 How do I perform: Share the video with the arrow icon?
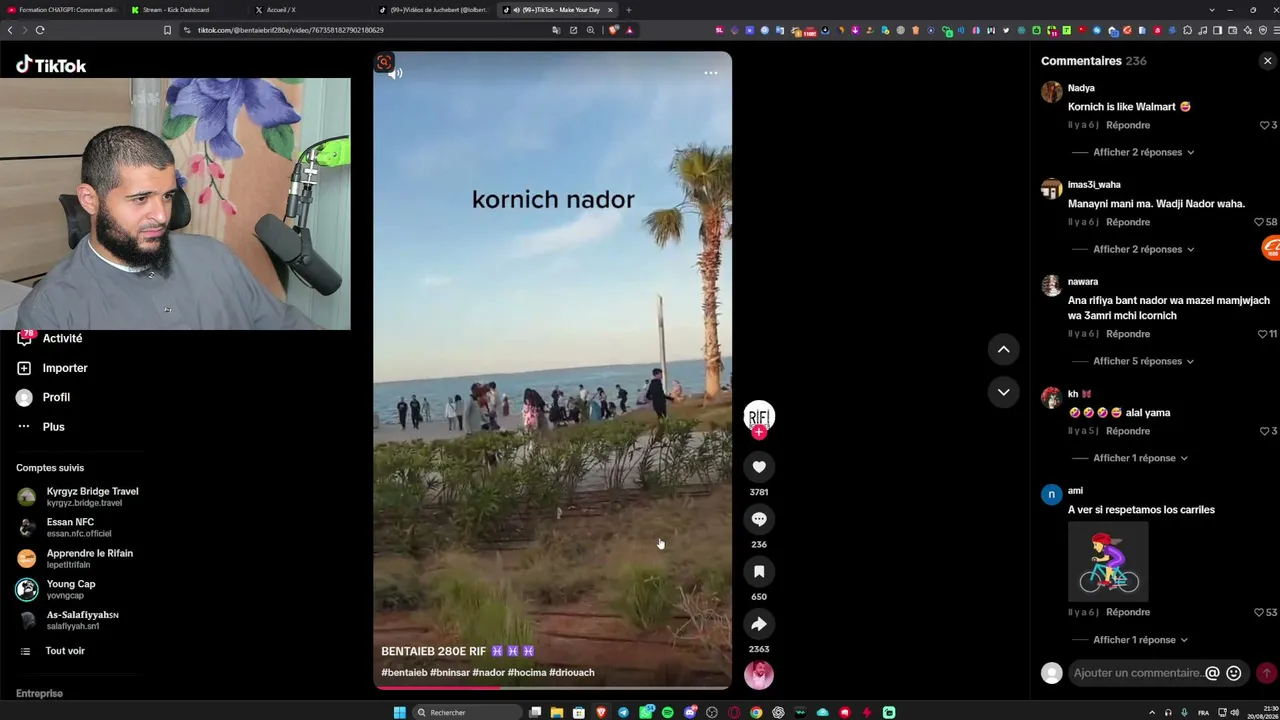click(759, 624)
